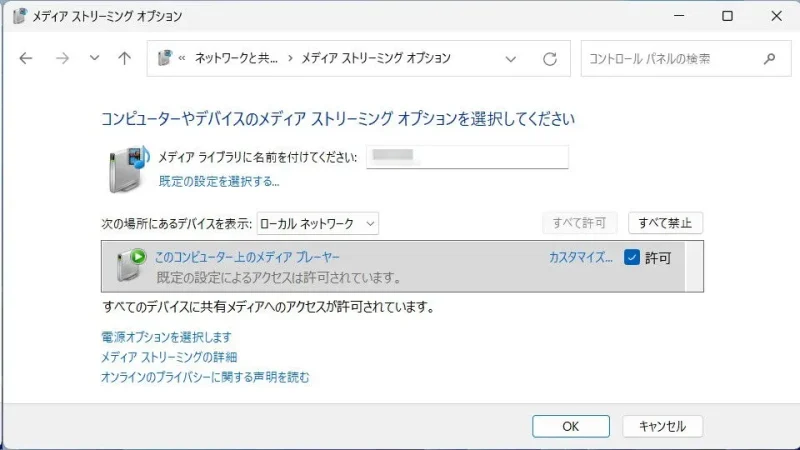Click the すべて禁止 button
Image resolution: width=800 pixels, height=450 pixels.
pos(665,223)
